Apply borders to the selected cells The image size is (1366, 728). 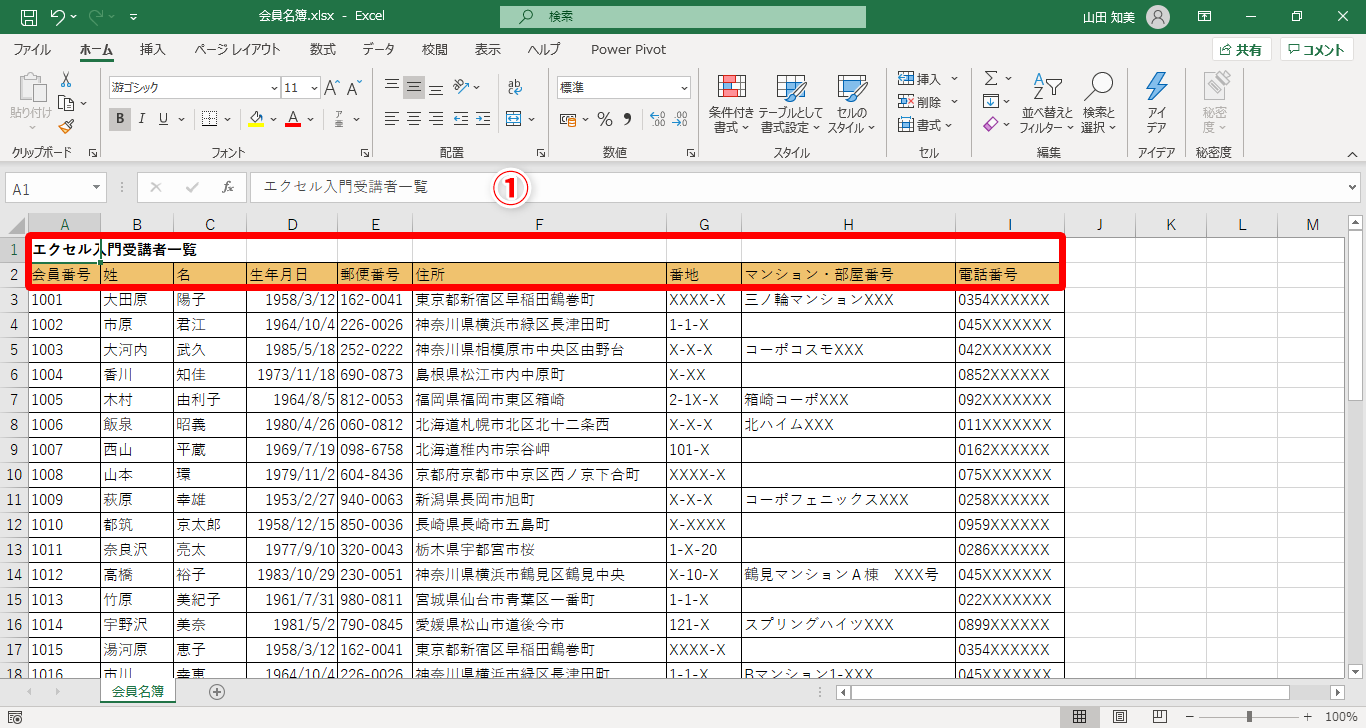pyautogui.click(x=209, y=119)
